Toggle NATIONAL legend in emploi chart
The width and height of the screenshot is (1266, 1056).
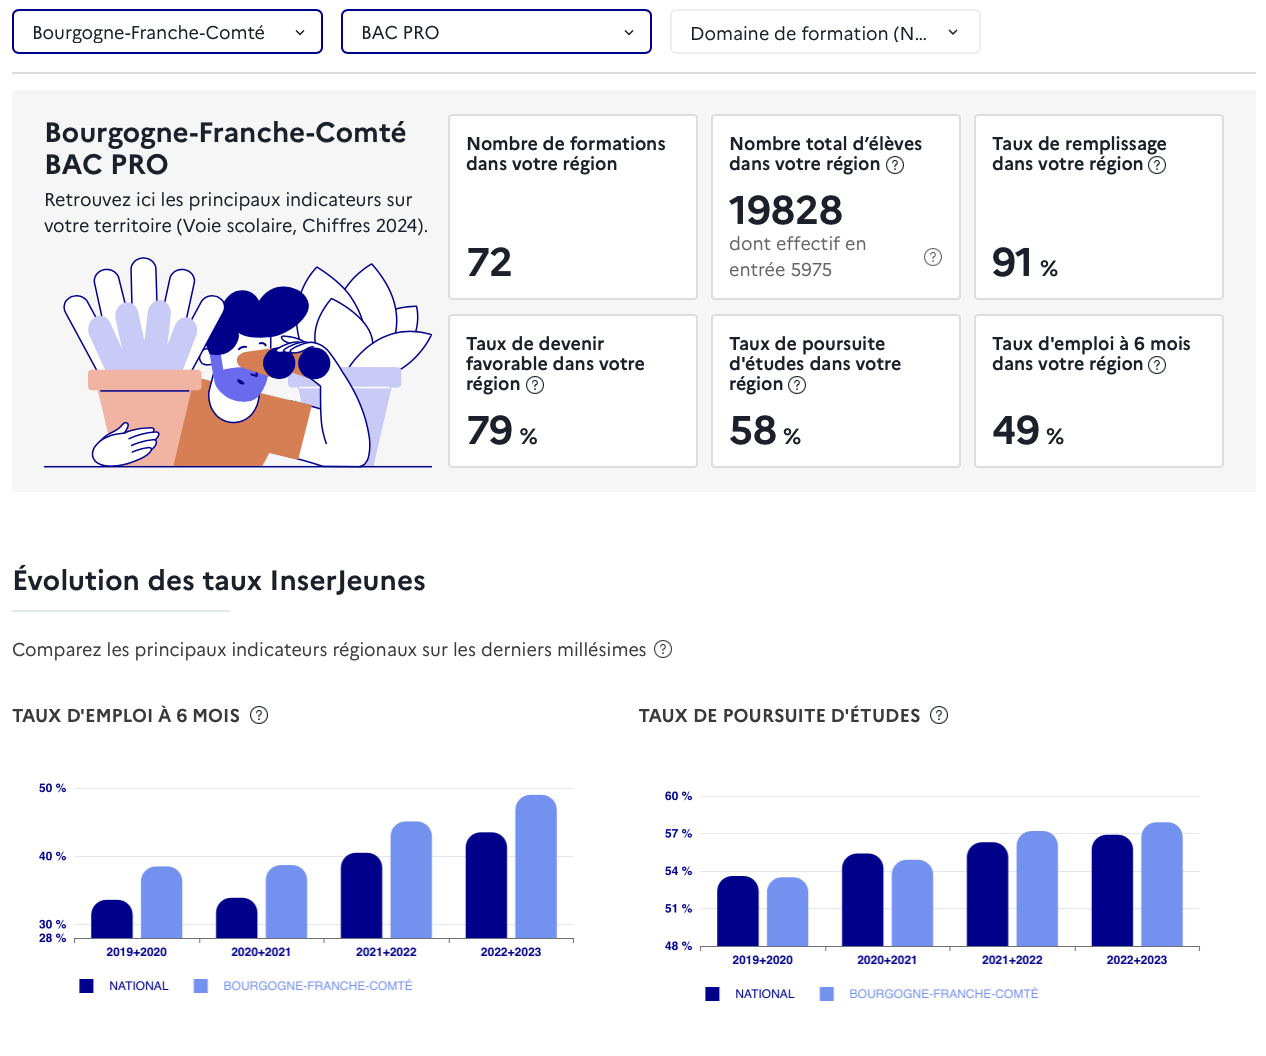point(124,986)
